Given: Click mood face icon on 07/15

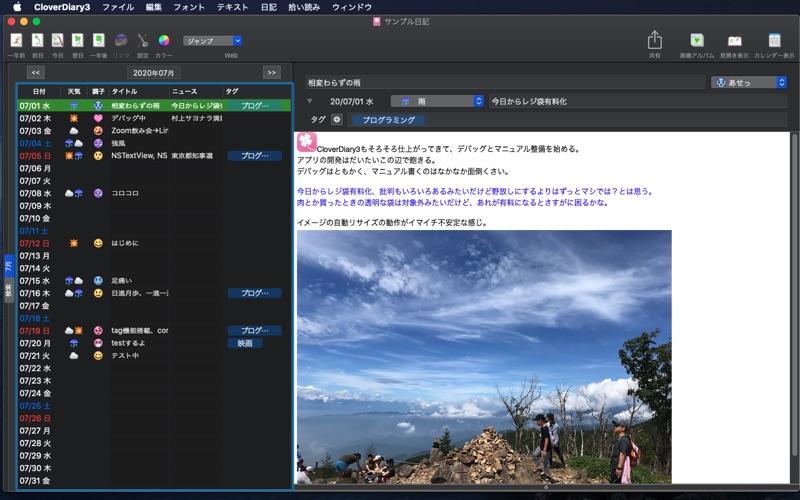Looking at the screenshot, I should click(x=98, y=281).
